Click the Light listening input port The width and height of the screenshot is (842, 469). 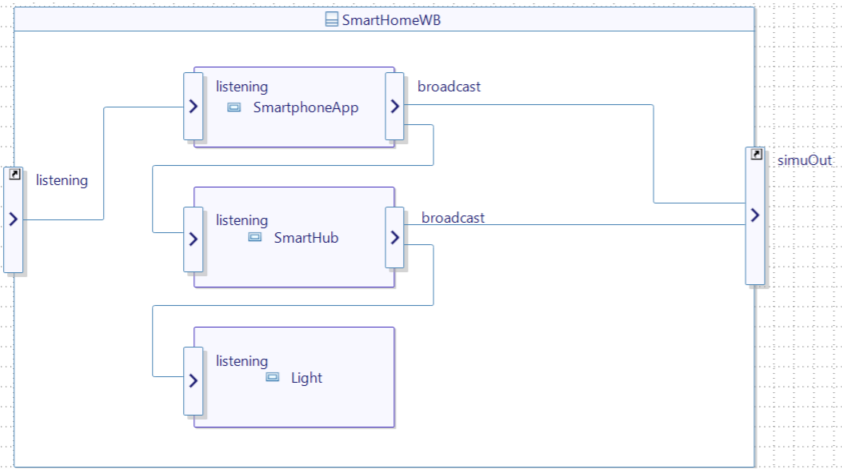point(193,381)
